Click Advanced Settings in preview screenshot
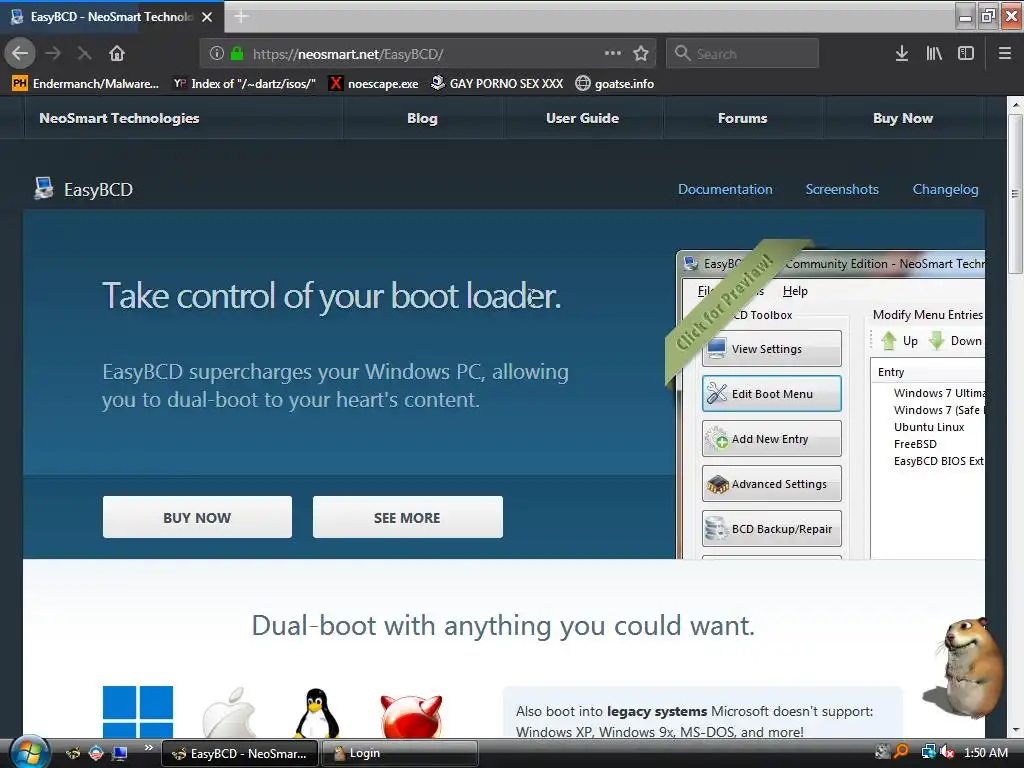Image resolution: width=1024 pixels, height=768 pixels. [772, 484]
